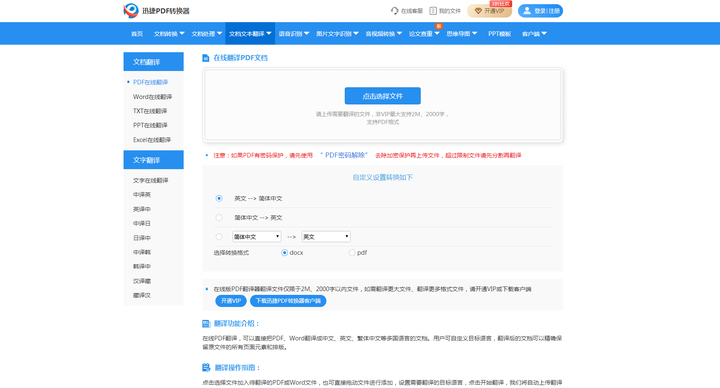Click the top 开通VIP button
This screenshot has width=720, height=388.
click(x=489, y=11)
